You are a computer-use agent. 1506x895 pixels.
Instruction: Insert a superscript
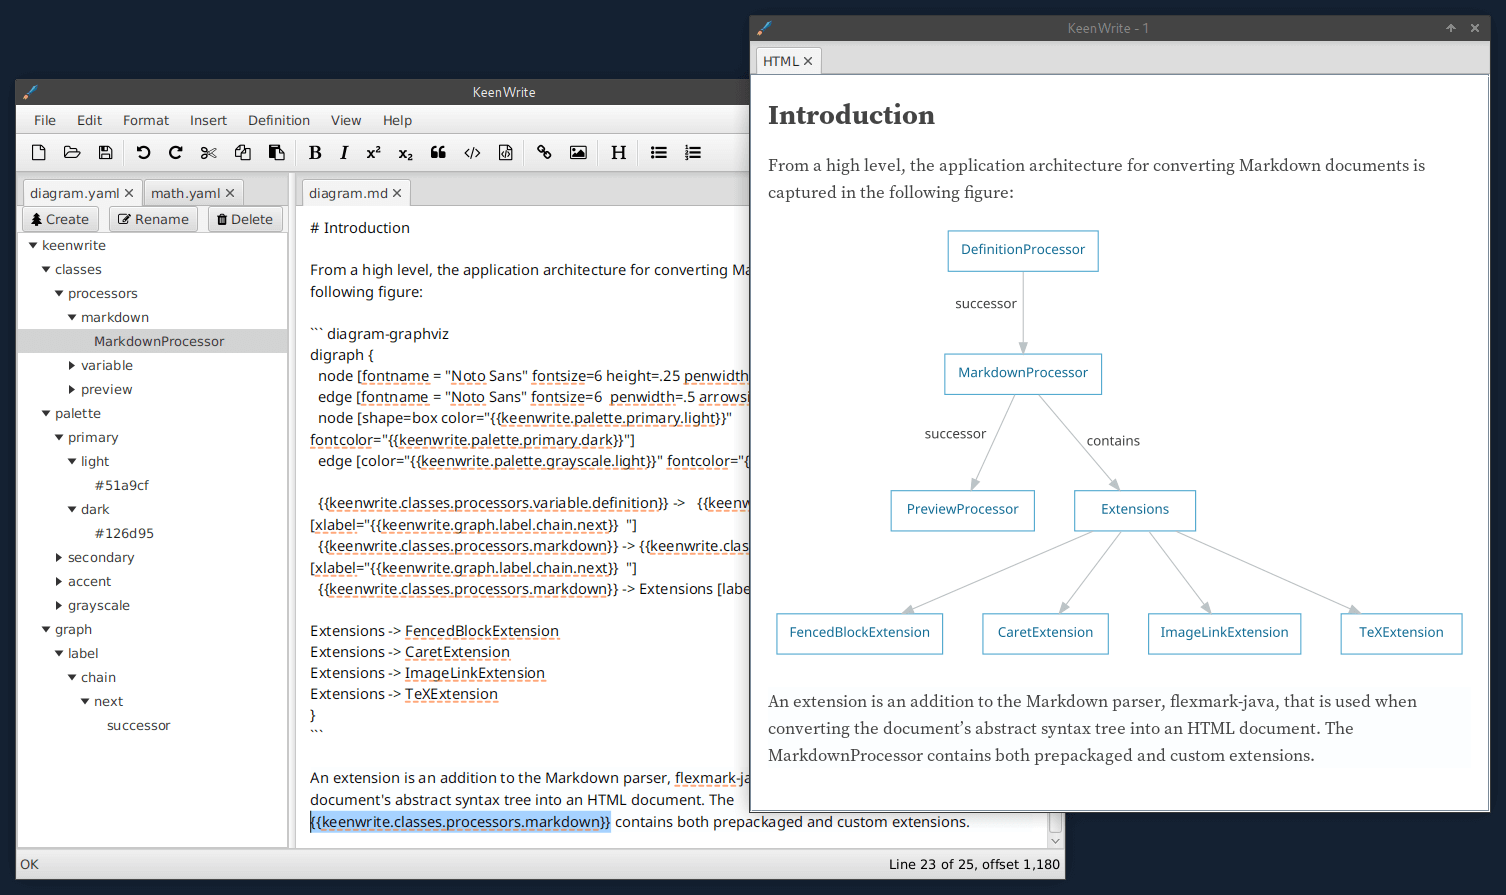coord(372,152)
